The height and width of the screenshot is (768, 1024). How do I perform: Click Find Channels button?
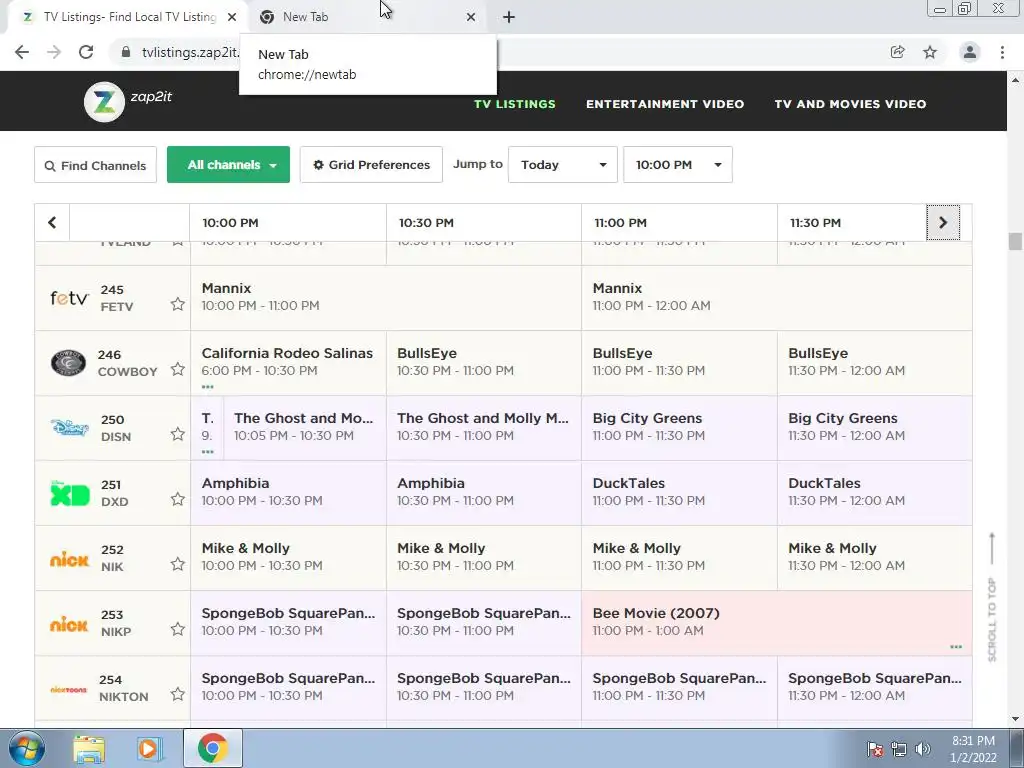pos(95,165)
